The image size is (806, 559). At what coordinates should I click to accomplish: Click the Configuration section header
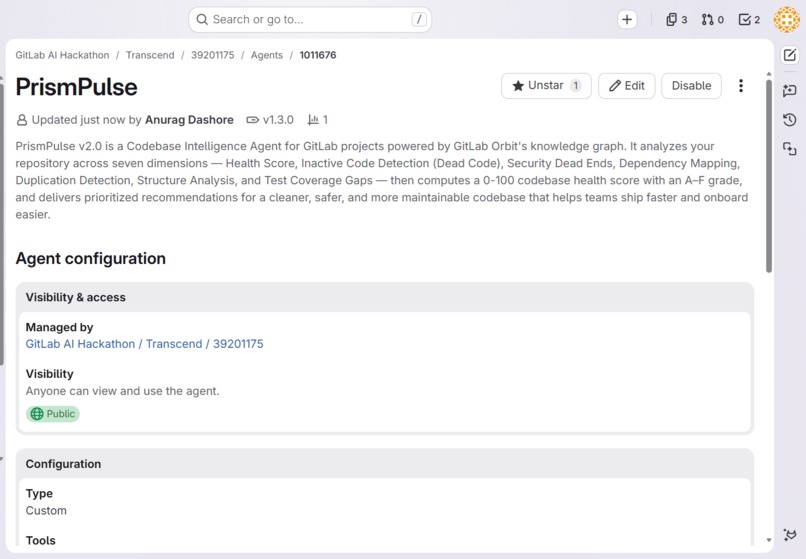pyautogui.click(x=63, y=464)
